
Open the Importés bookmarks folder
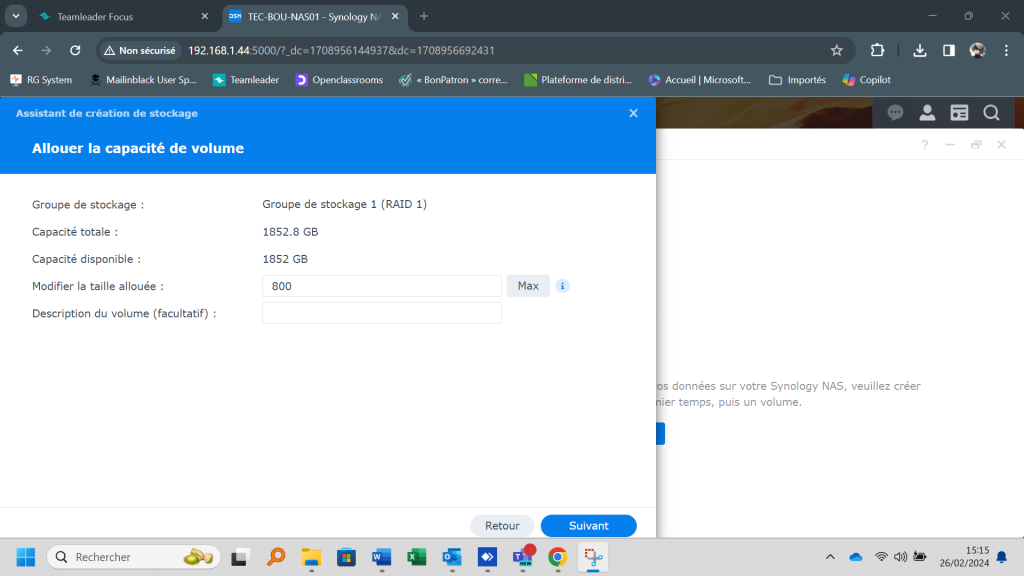click(x=797, y=80)
